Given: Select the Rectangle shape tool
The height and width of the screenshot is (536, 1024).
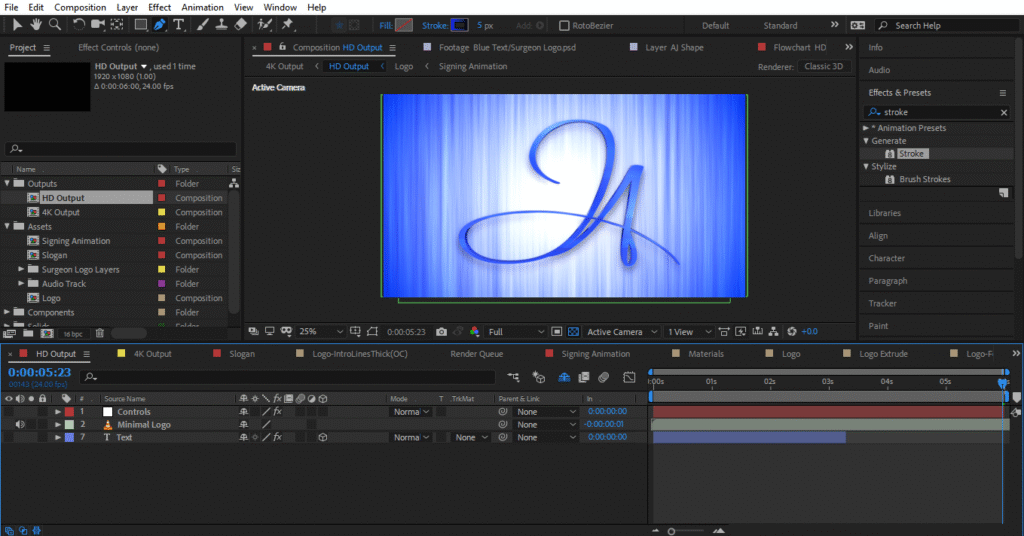Looking at the screenshot, I should (140, 25).
